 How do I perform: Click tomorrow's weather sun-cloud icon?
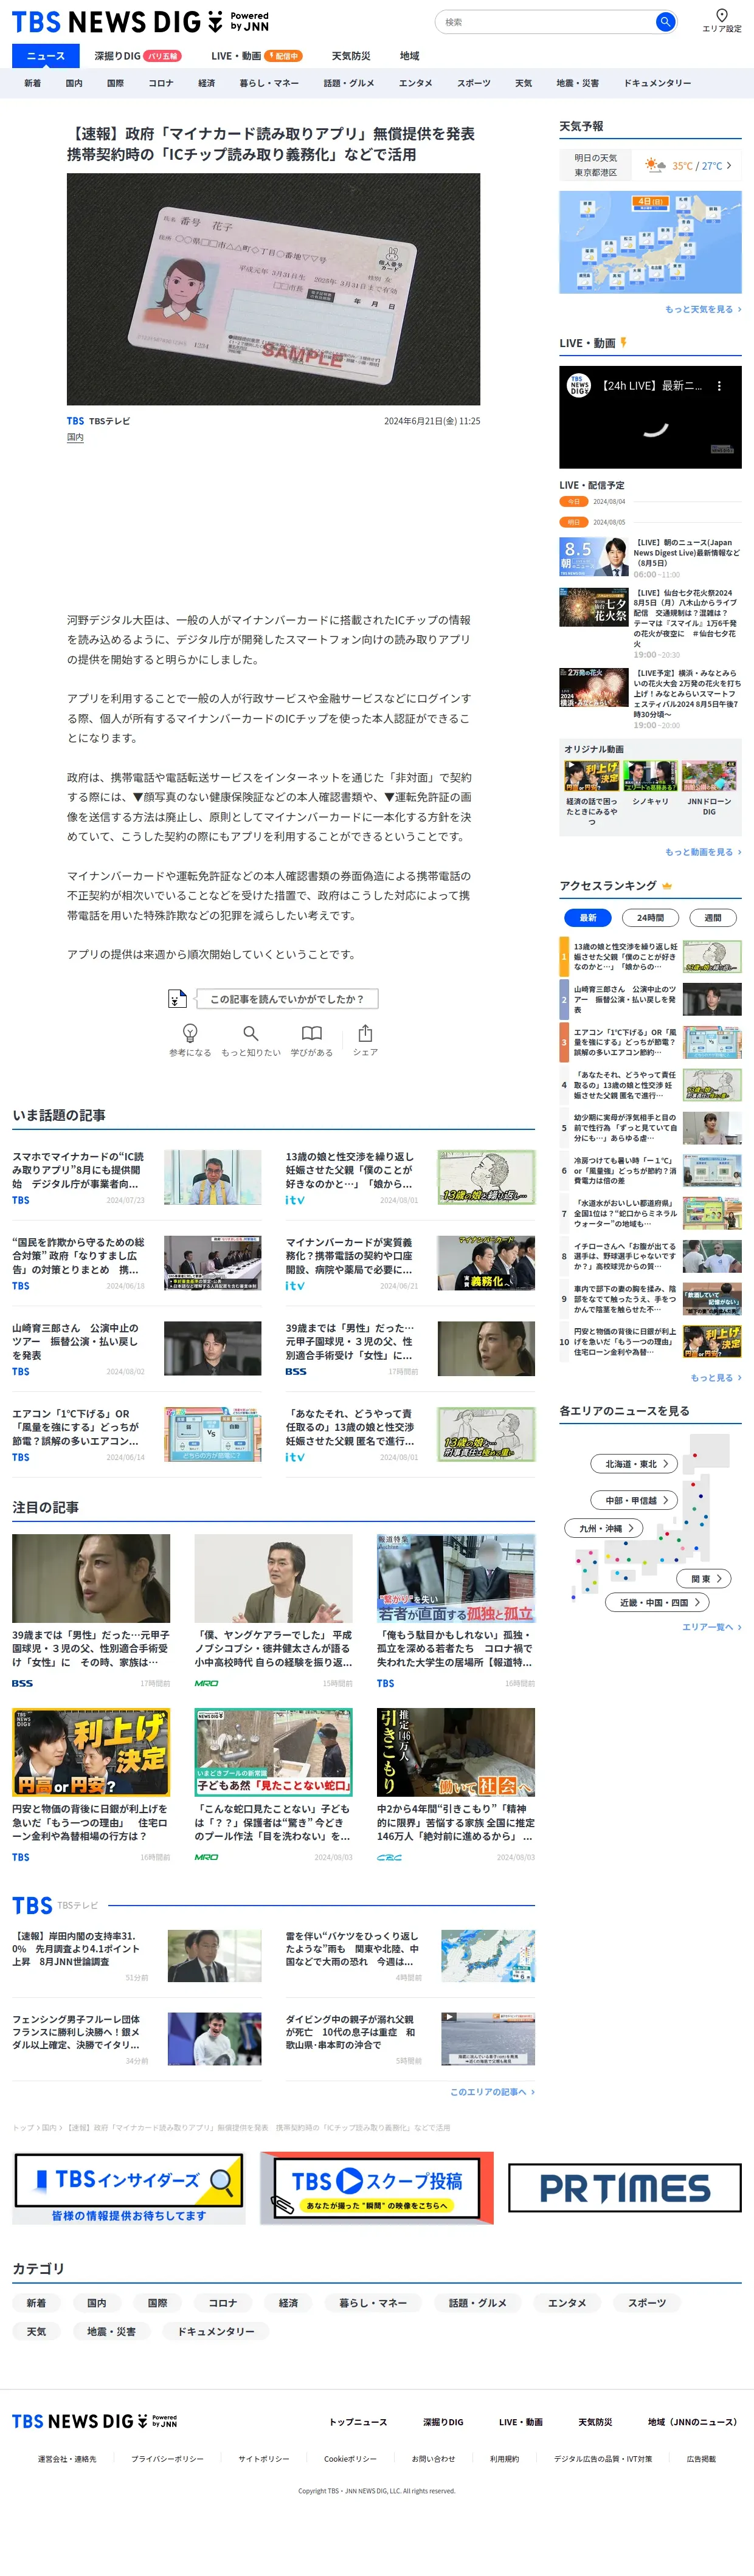655,165
